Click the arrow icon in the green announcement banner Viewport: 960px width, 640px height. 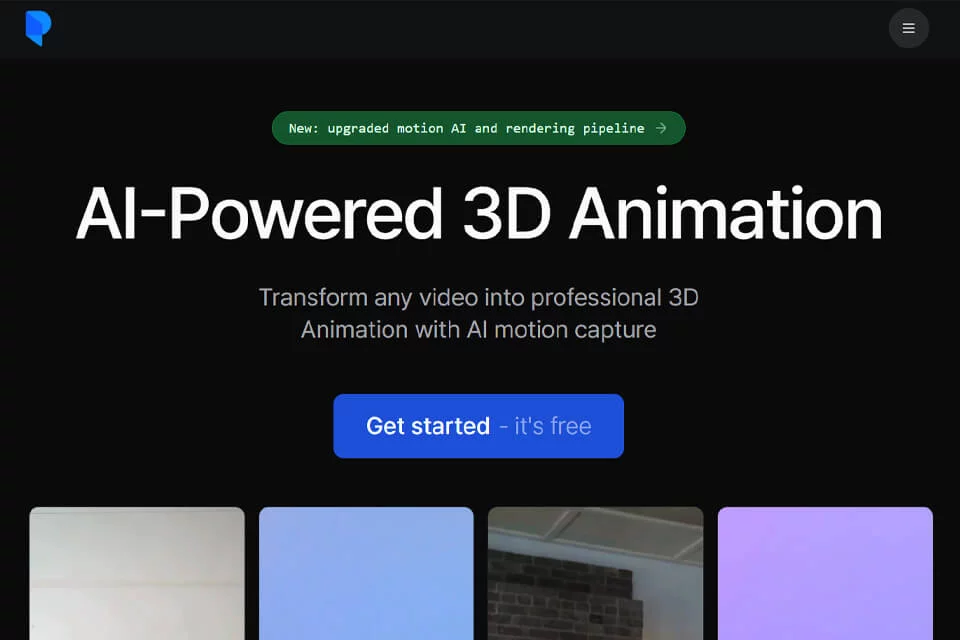pos(661,128)
